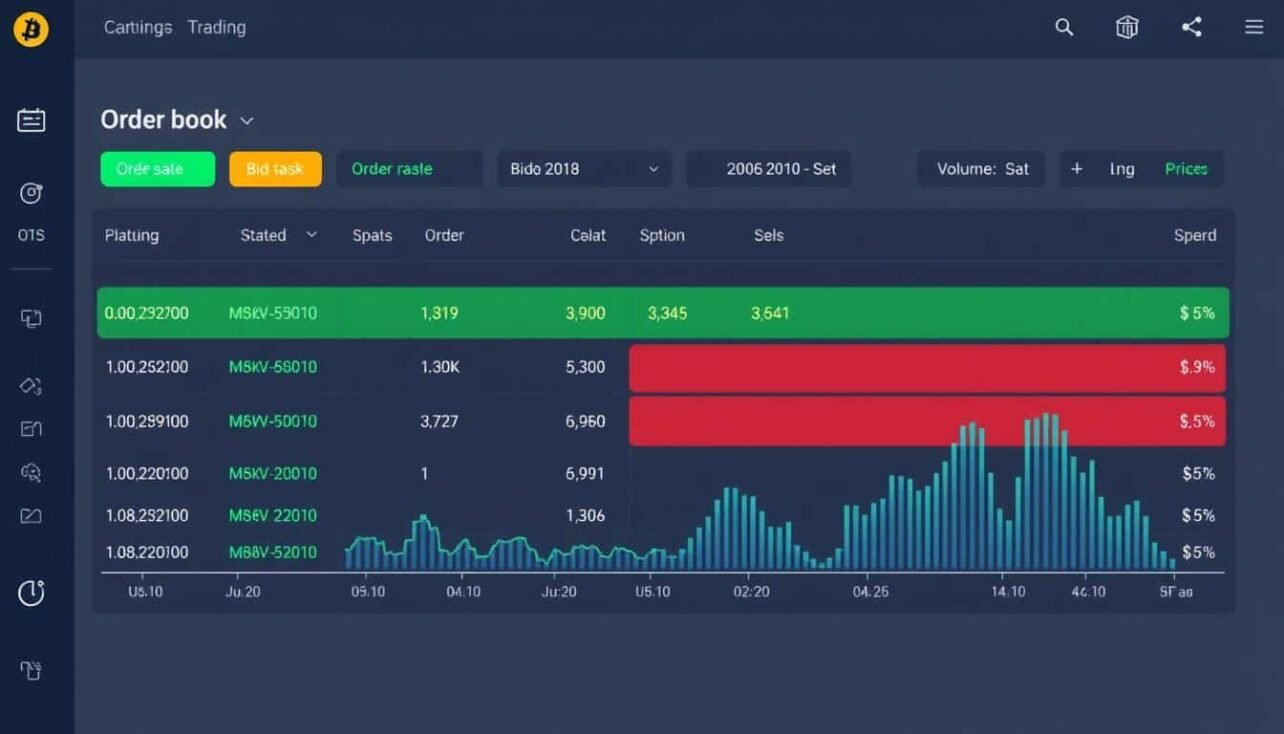Toggle the orange Bid task filter
1284x734 pixels.
(x=275, y=168)
